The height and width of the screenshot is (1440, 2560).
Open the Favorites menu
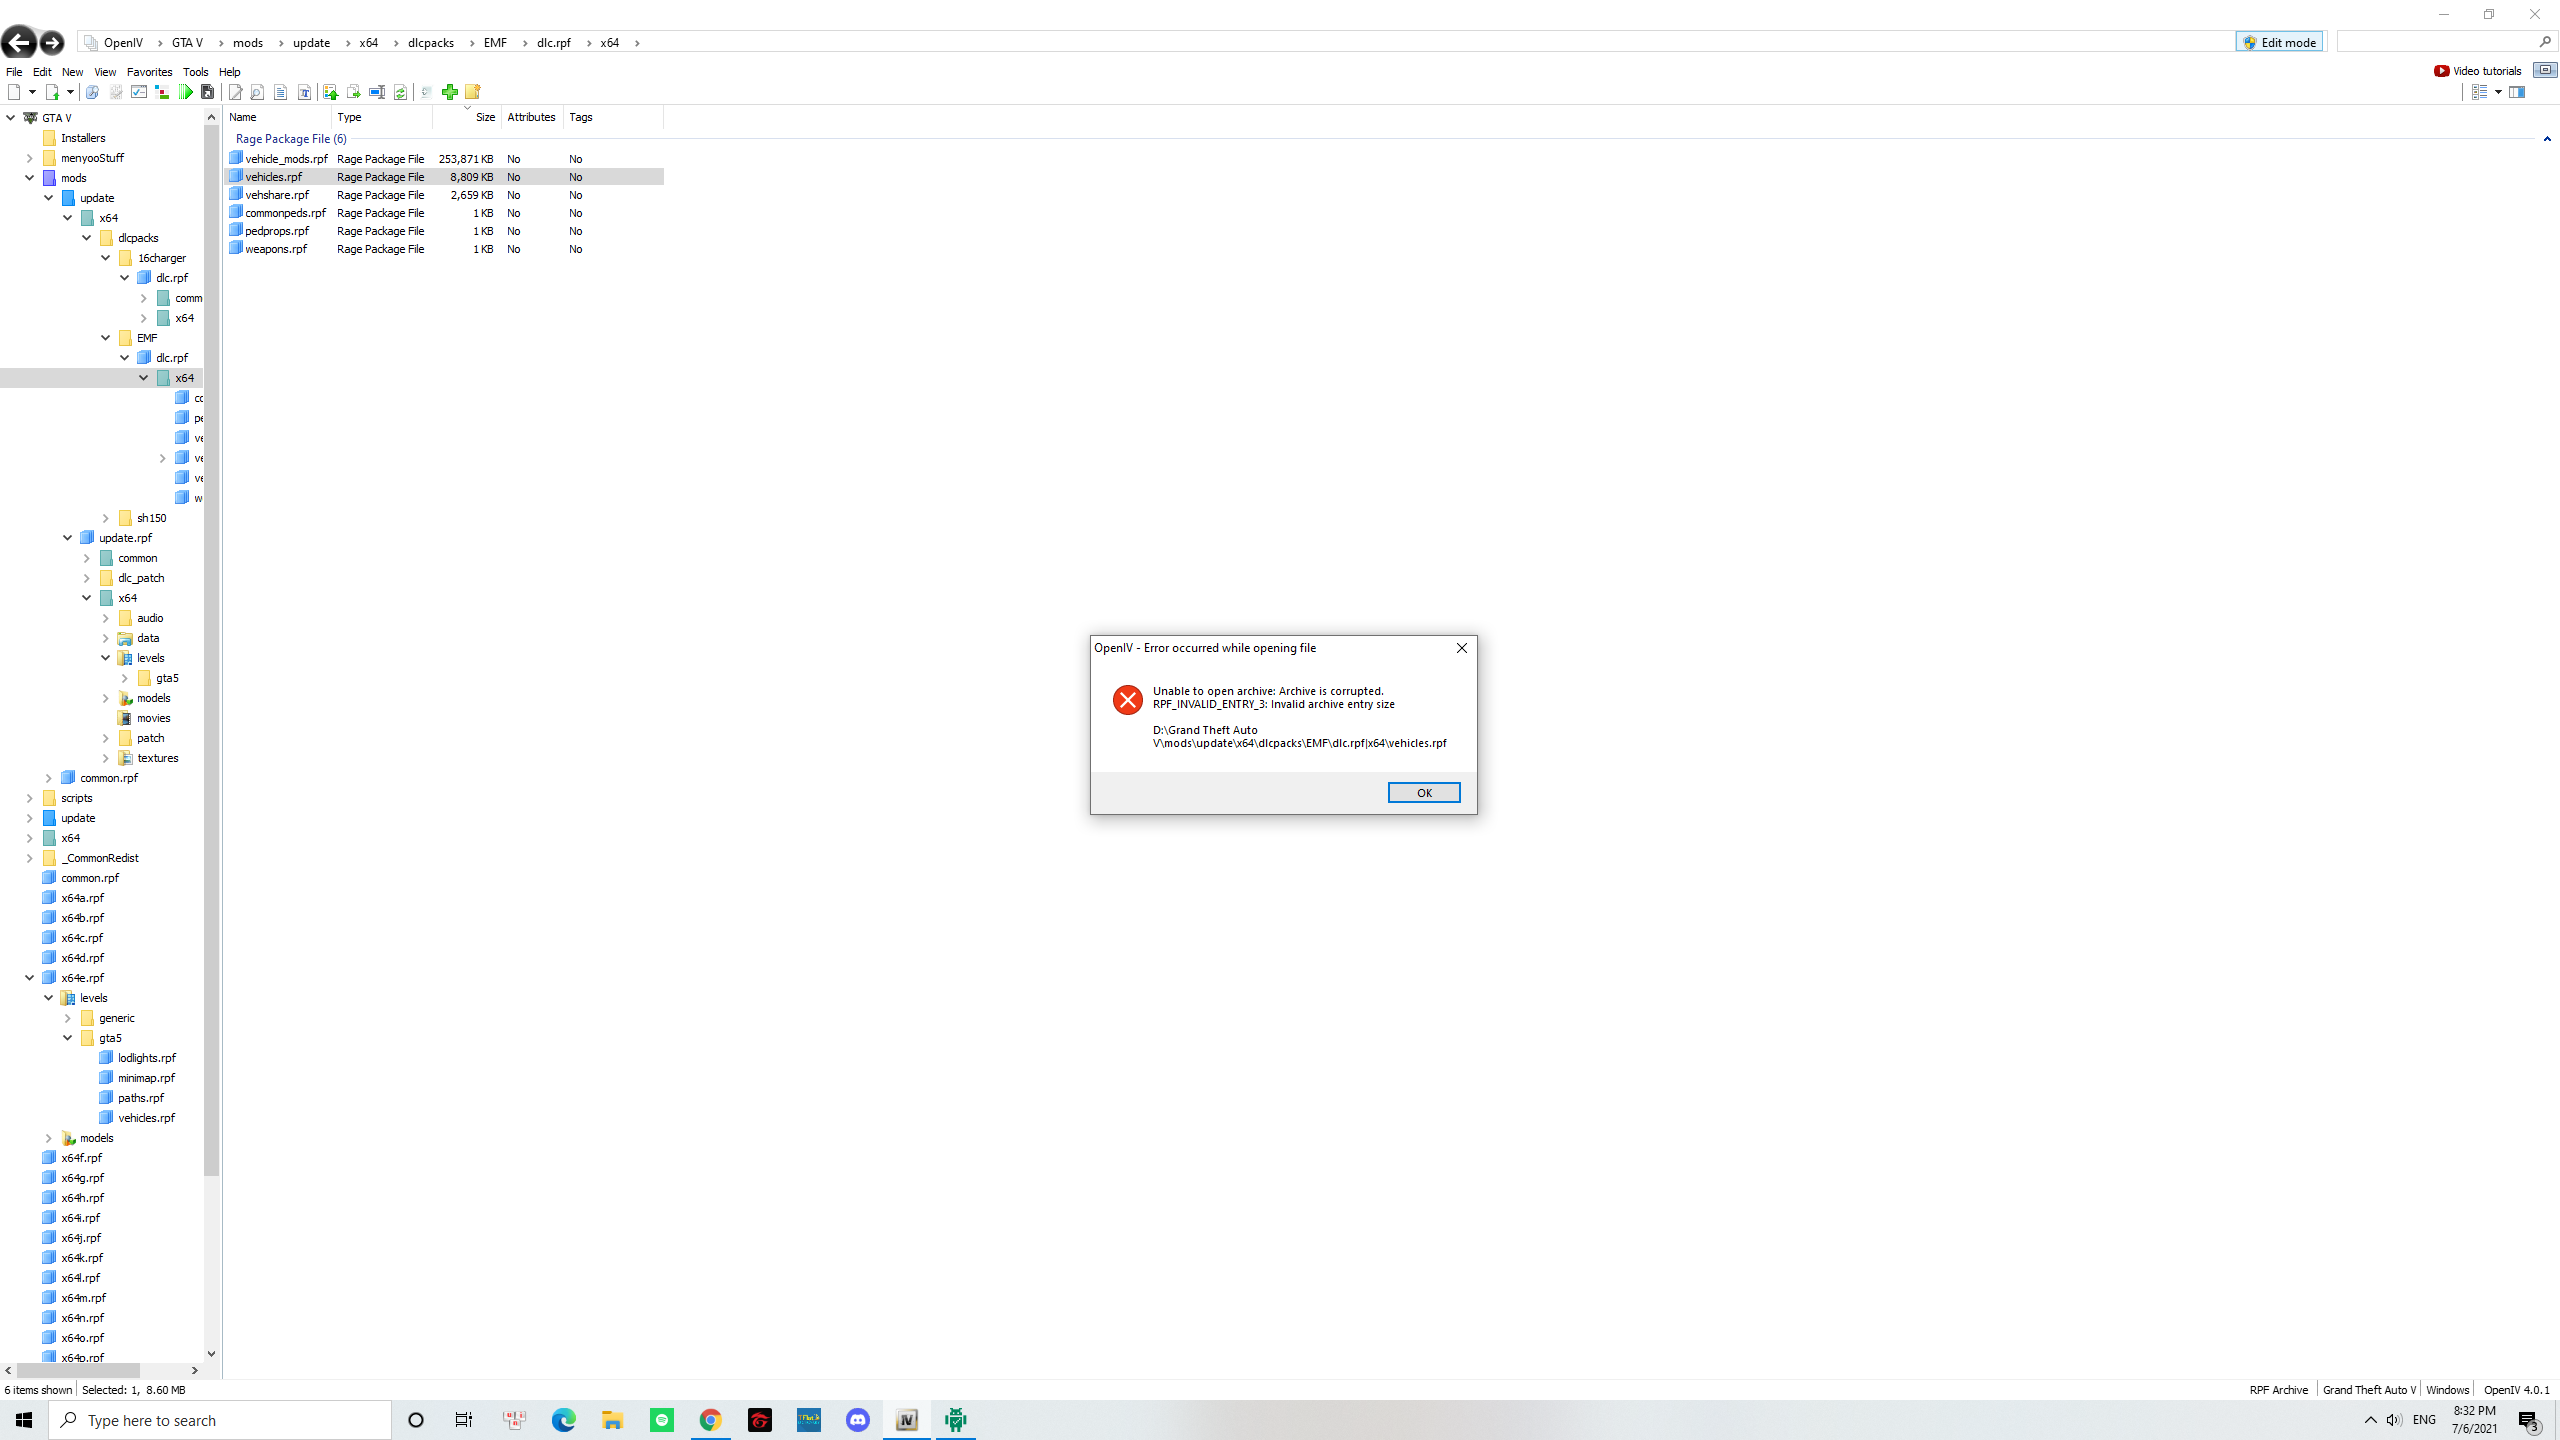[x=149, y=72]
